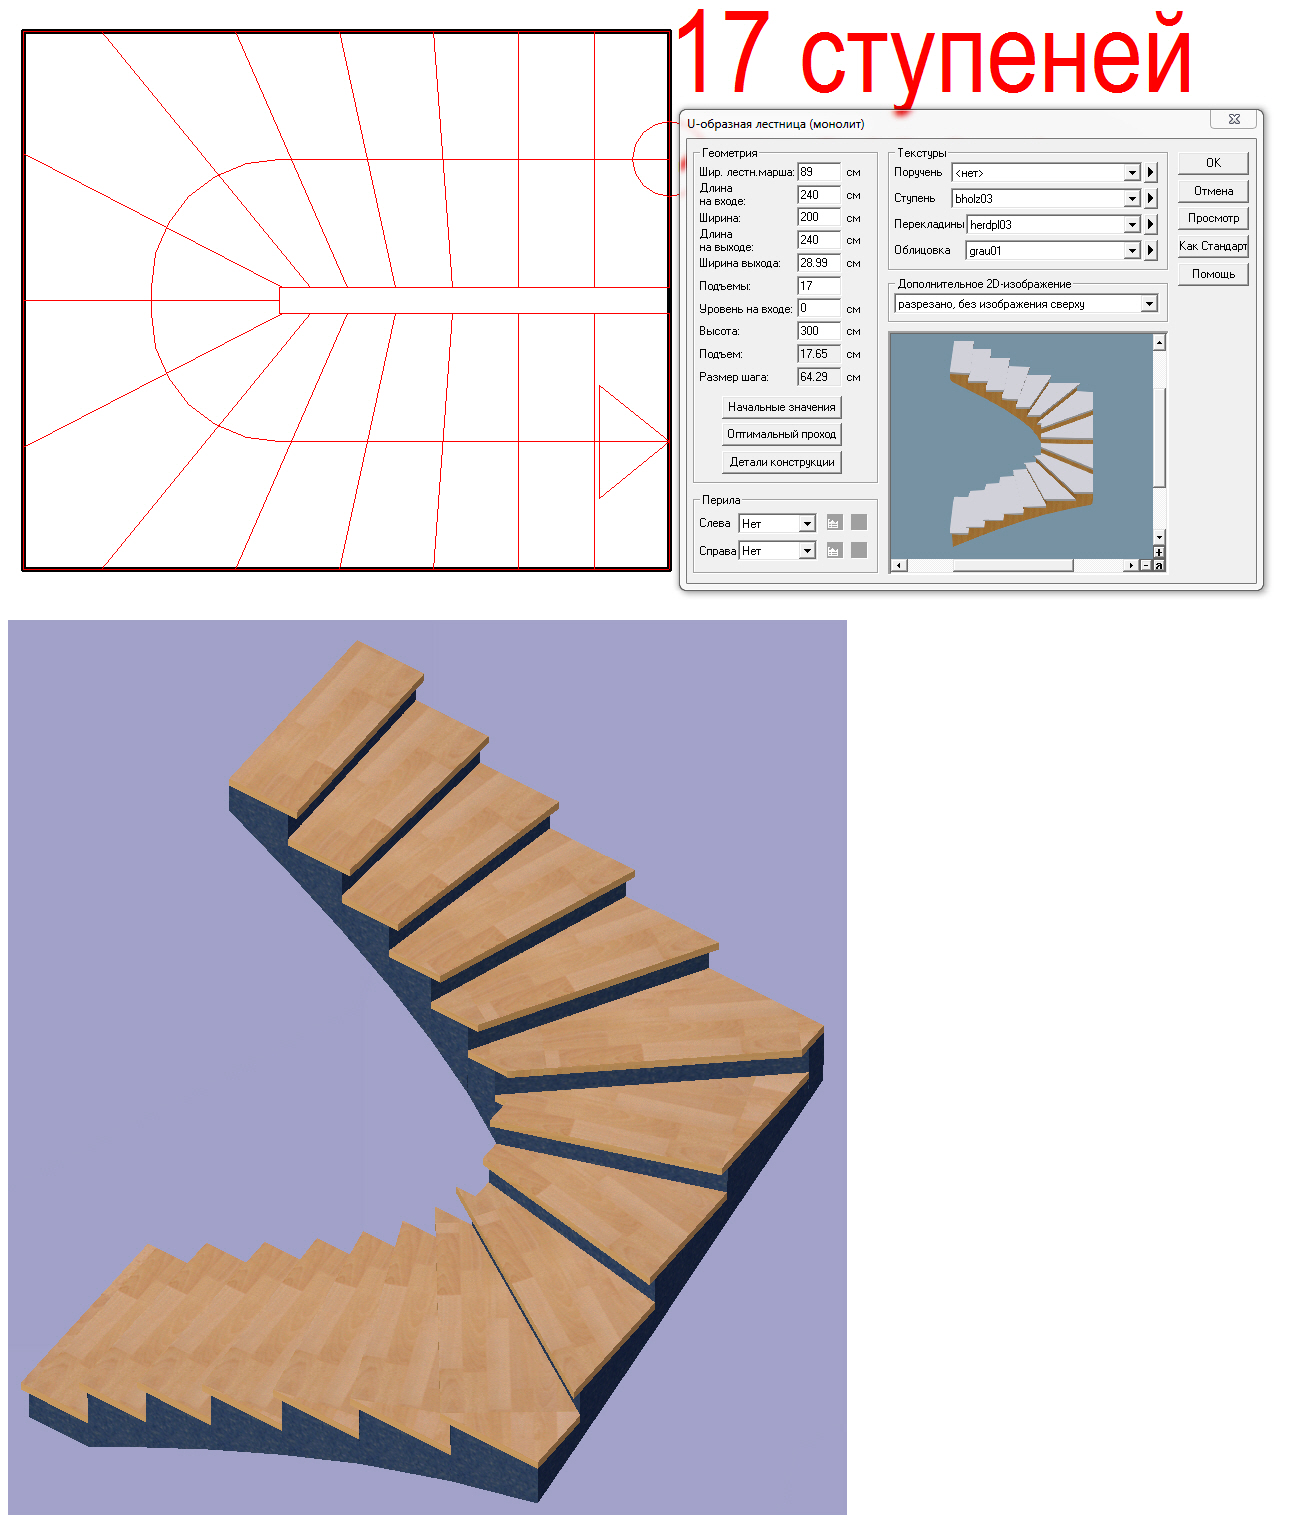Click the Высота field showing 300
Screen dimensions: 1304x1520
pyautogui.click(x=819, y=331)
